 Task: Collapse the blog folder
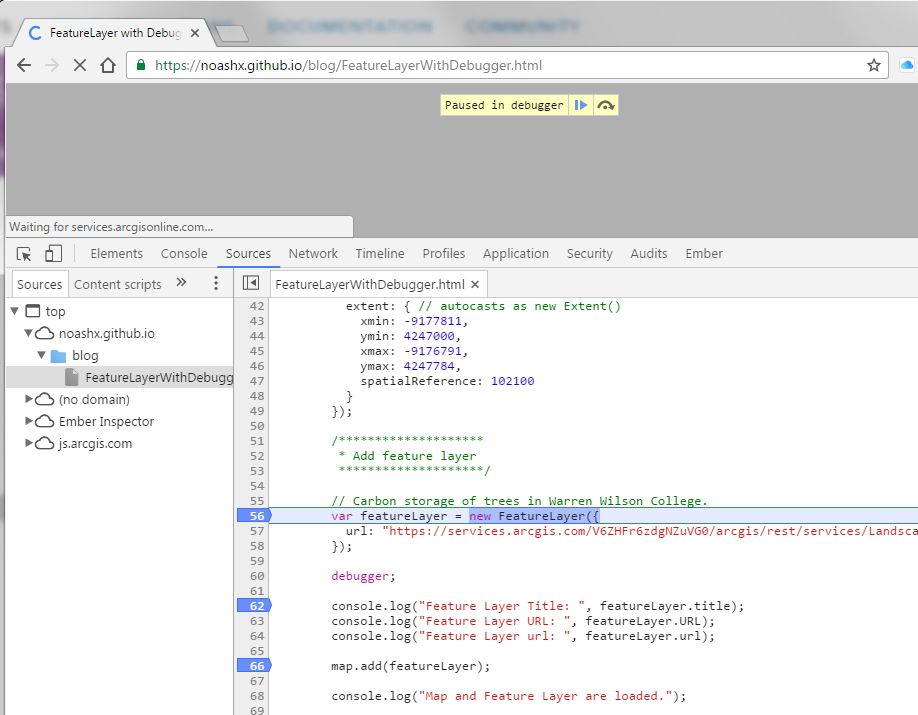pos(41,355)
